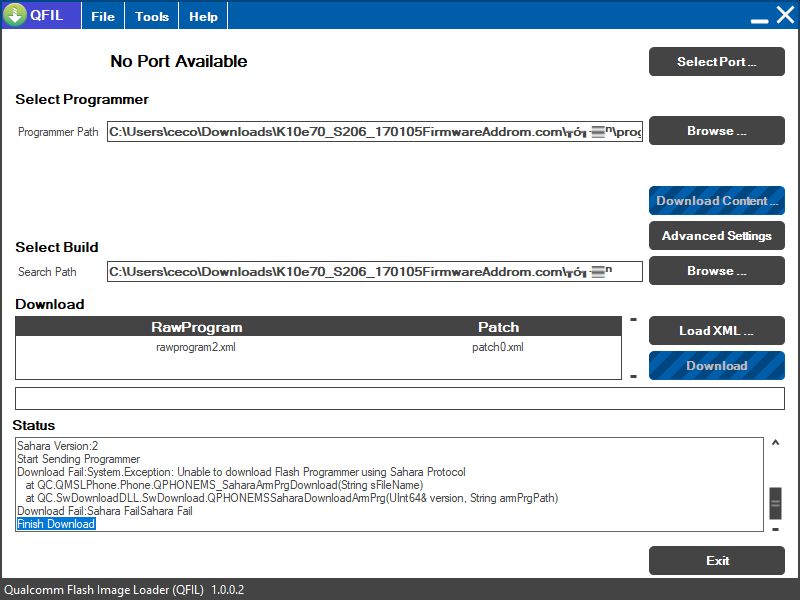Start flashing with the Download button

tap(716, 365)
